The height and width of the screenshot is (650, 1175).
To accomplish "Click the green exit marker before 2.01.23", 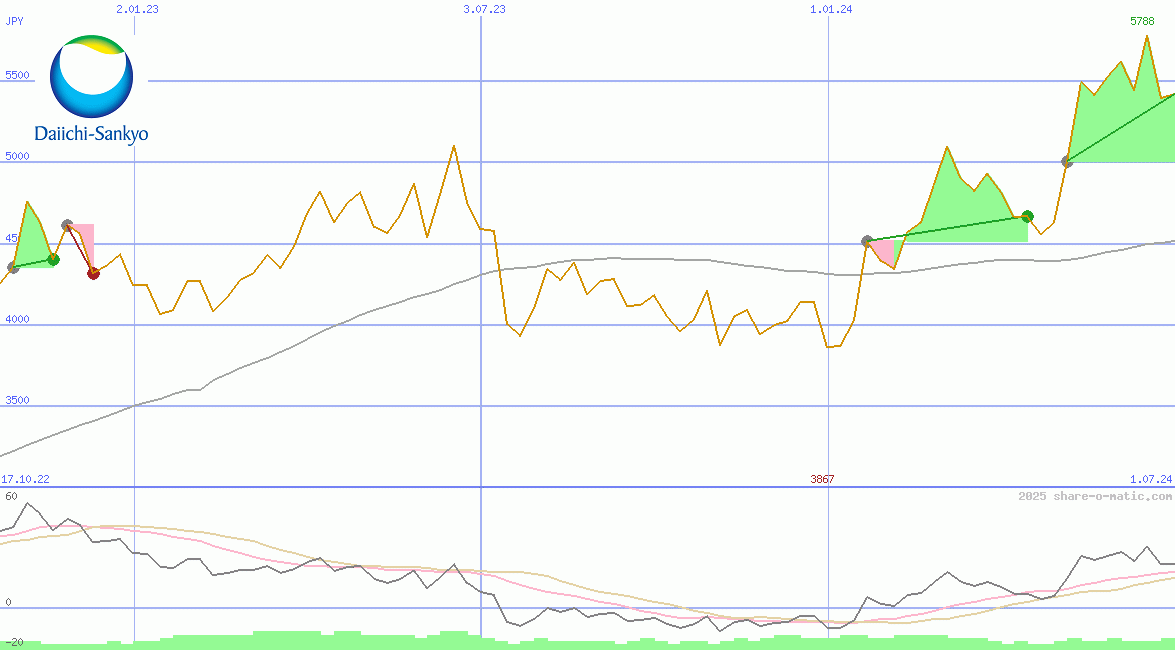I will pos(54,259).
